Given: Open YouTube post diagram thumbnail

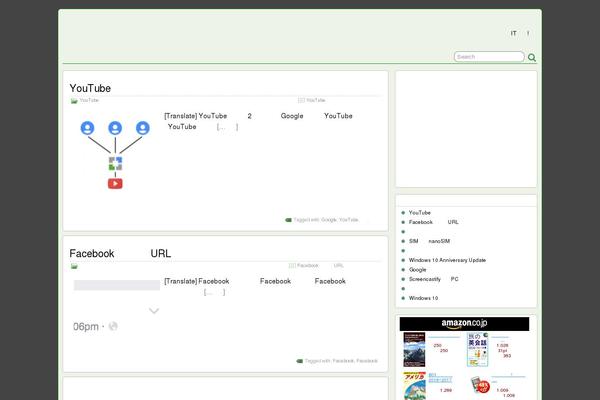Looking at the screenshot, I should coord(115,155).
